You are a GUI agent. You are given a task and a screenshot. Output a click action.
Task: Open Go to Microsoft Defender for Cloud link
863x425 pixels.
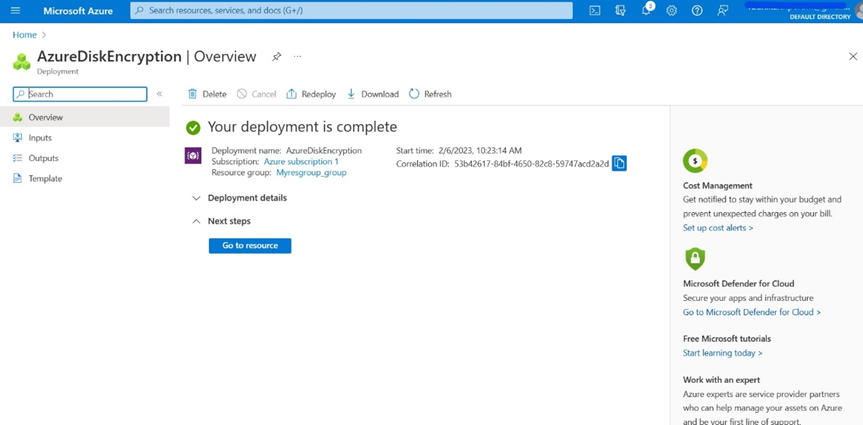(x=752, y=312)
